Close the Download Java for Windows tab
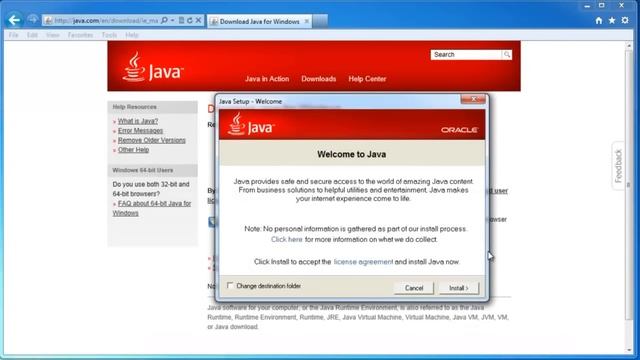This screenshot has height=360, width=640. pyautogui.click(x=307, y=21)
